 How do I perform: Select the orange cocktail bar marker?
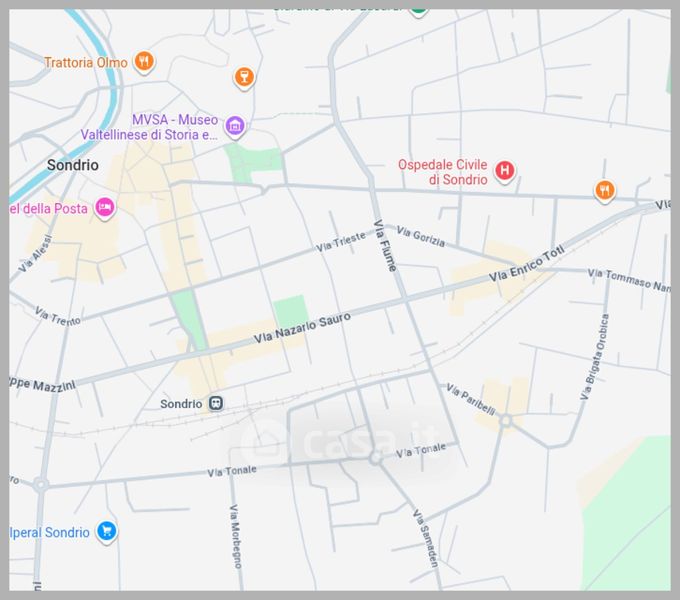click(244, 77)
